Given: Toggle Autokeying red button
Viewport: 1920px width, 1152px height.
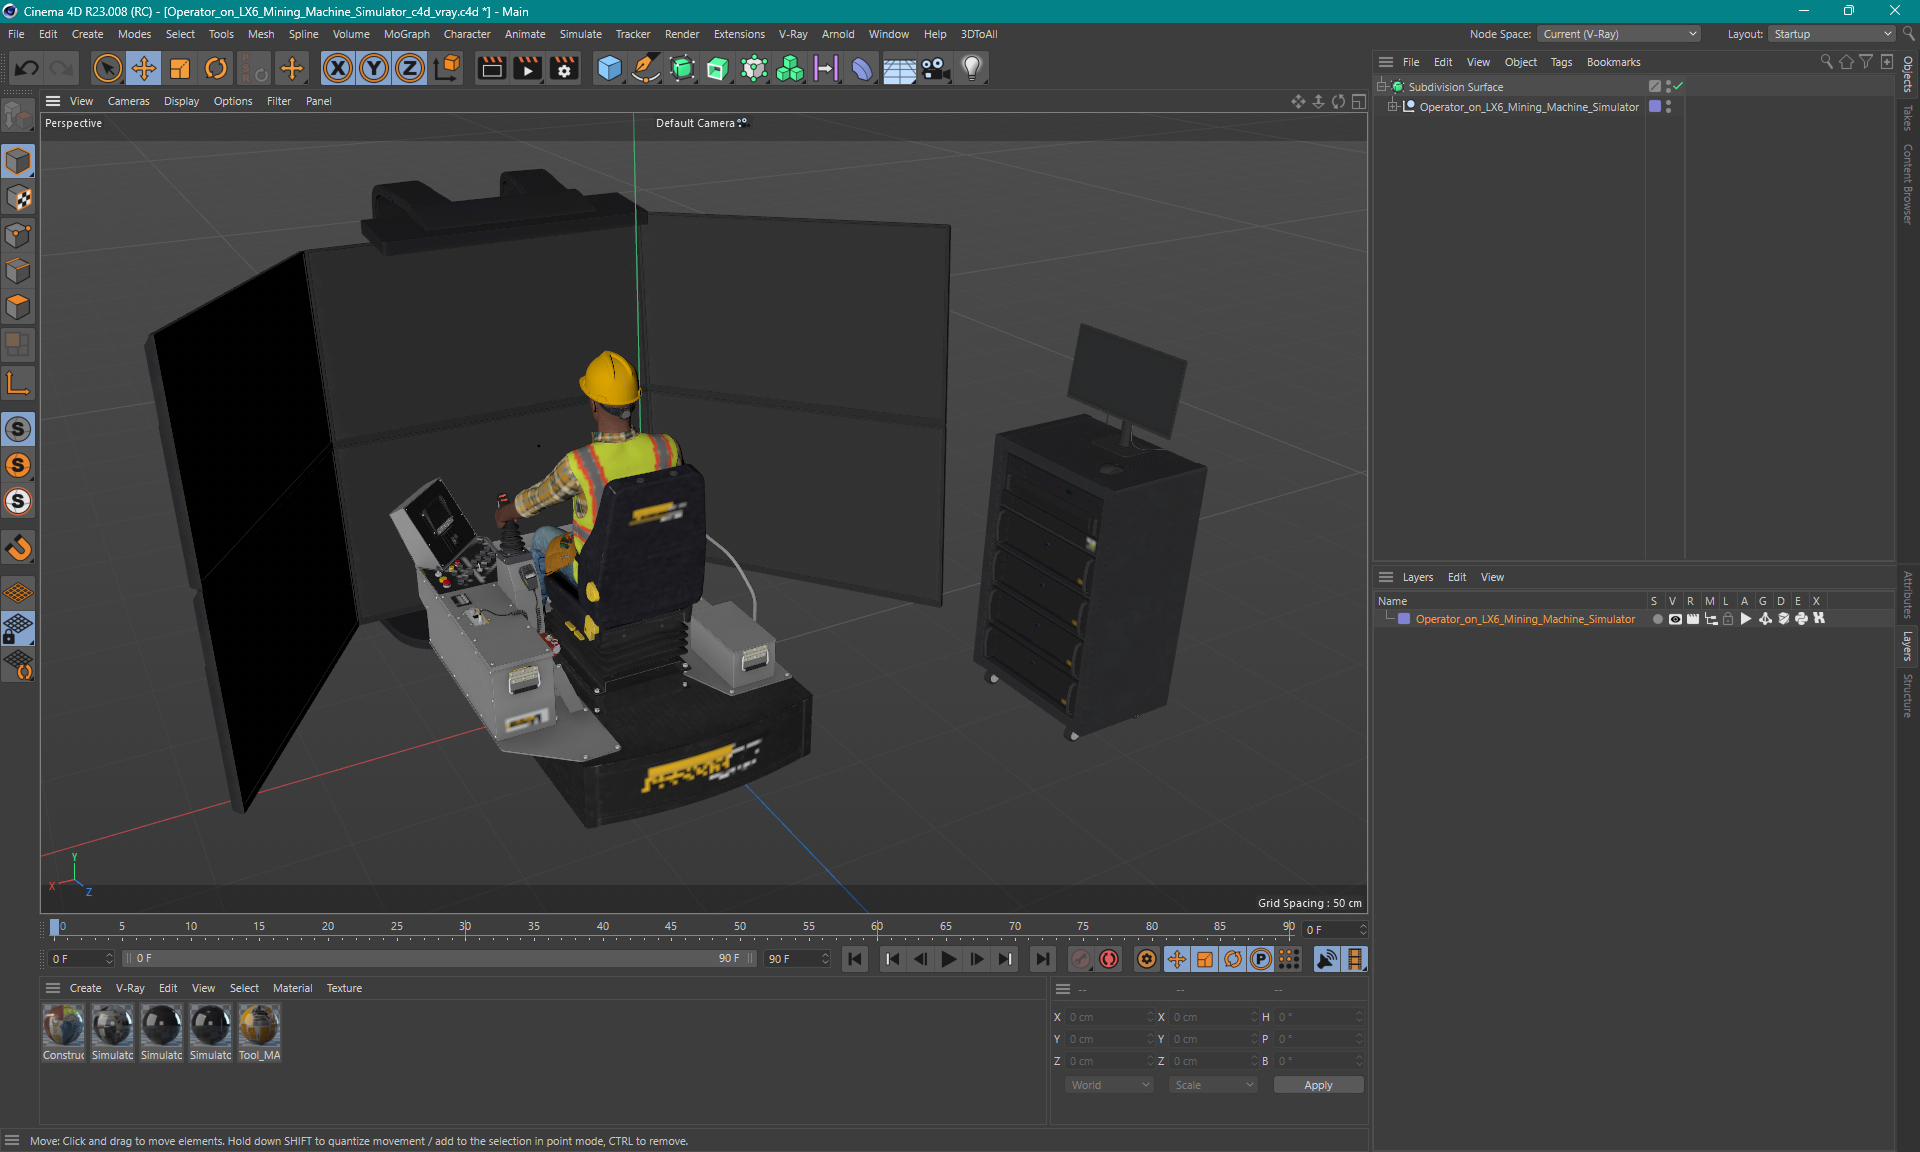Looking at the screenshot, I should pyautogui.click(x=1109, y=959).
